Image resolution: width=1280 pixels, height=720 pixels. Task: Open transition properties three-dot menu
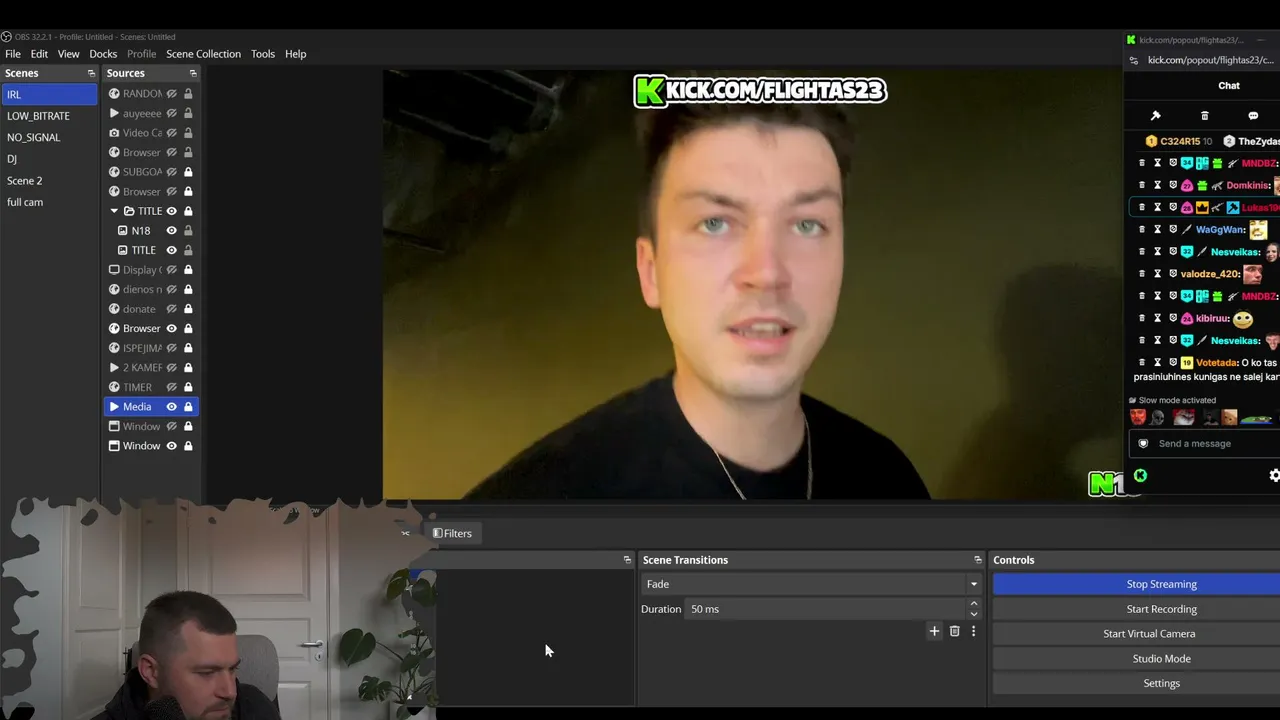[973, 631]
